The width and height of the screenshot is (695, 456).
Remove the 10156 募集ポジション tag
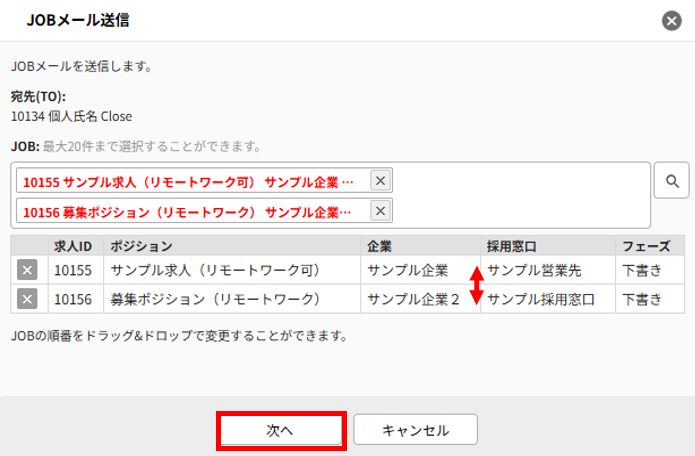tap(381, 210)
